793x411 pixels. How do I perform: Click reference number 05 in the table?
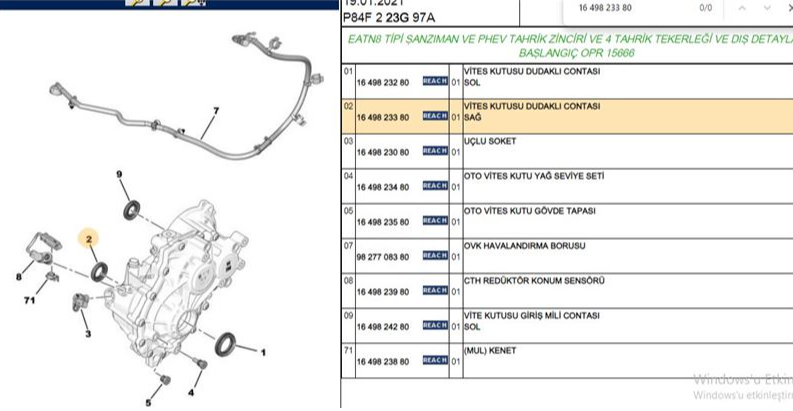(348, 211)
